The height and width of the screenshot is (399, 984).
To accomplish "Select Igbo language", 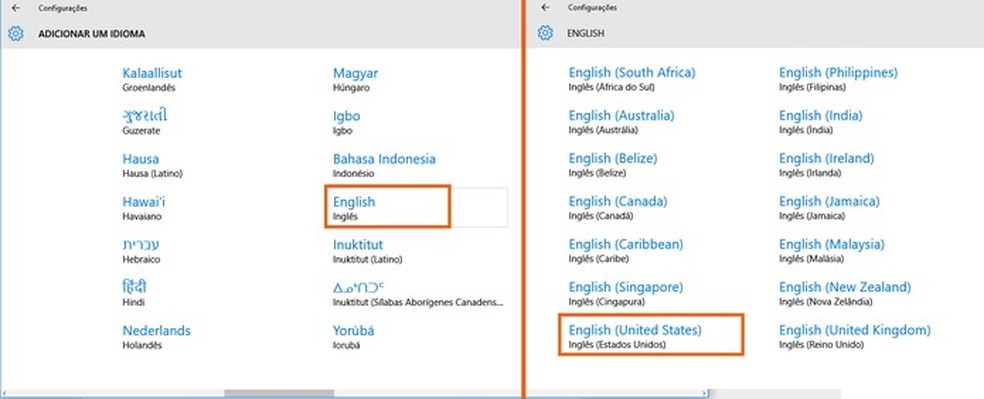I will pyautogui.click(x=346, y=122).
